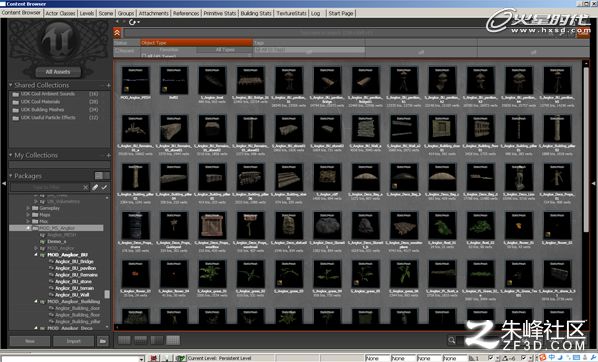Collapse the Shared Collections section
Screen dimensions: 598x362
(11, 85)
